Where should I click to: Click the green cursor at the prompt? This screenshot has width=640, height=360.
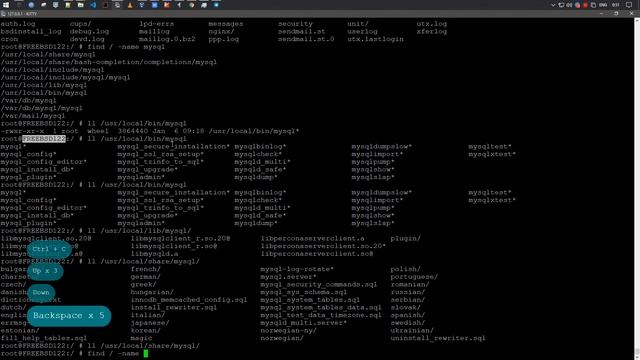[146, 353]
